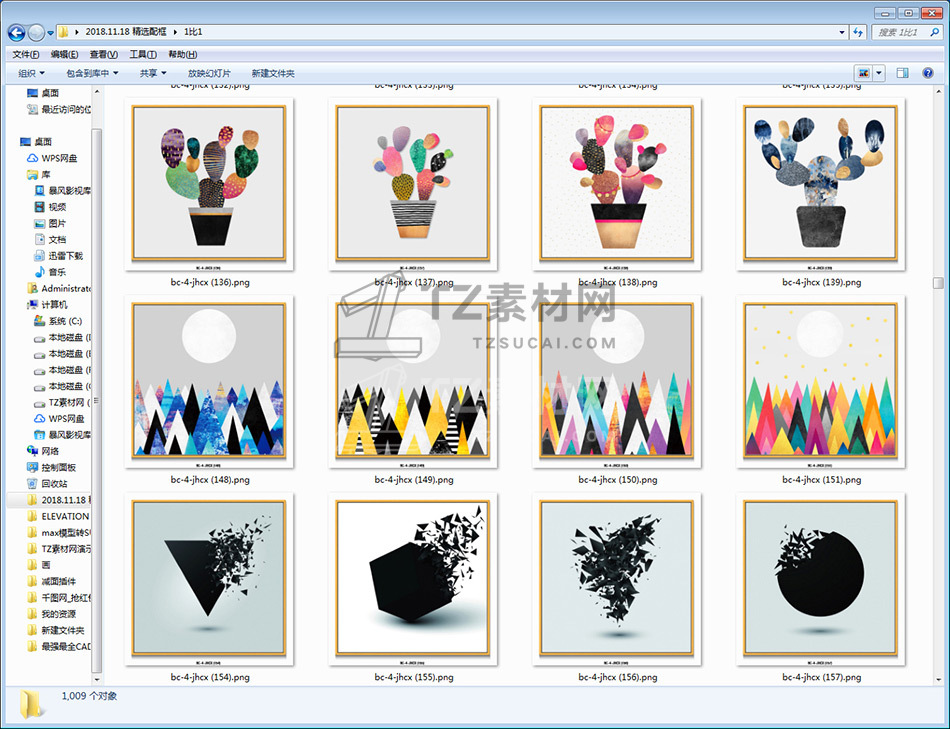Open 文档 library in sidebar
Screen dimensions: 950x729
point(50,240)
